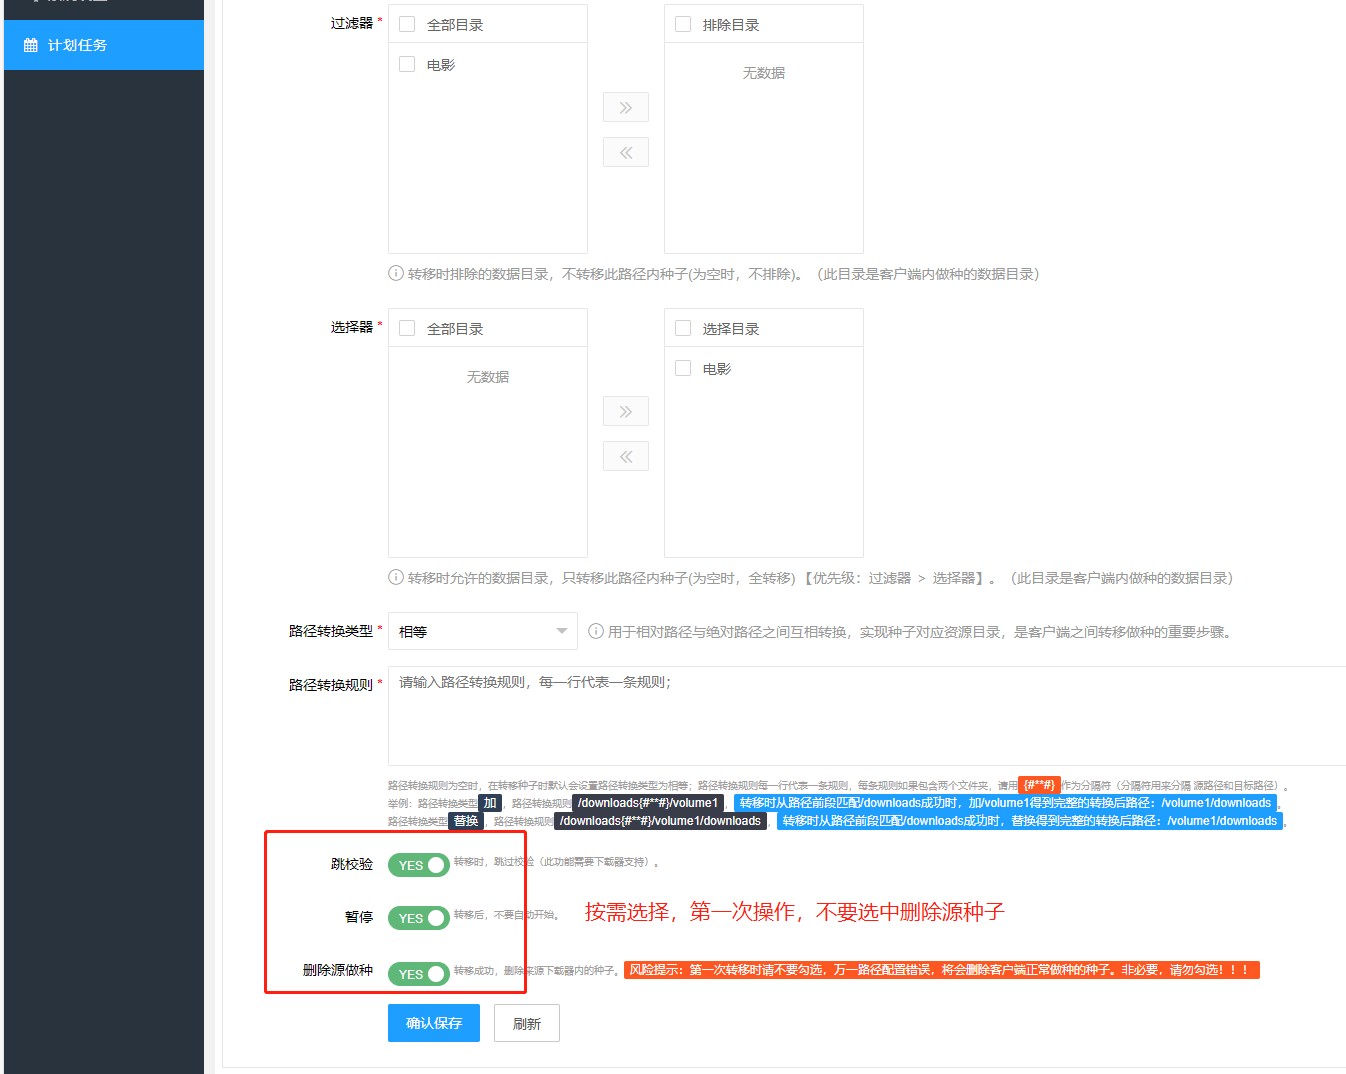Check 电影 in the 选择目录 list

click(683, 368)
